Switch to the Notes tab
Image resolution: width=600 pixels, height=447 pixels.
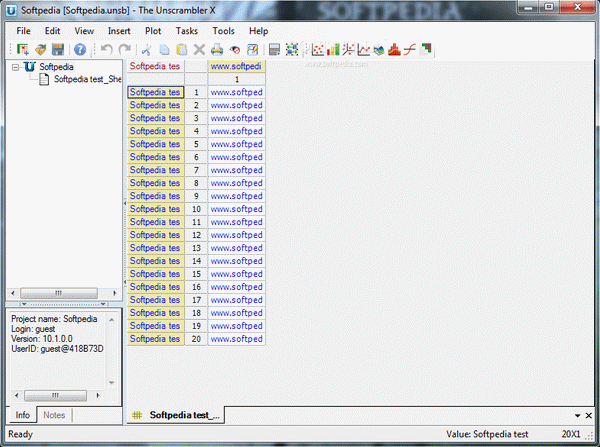click(54, 415)
